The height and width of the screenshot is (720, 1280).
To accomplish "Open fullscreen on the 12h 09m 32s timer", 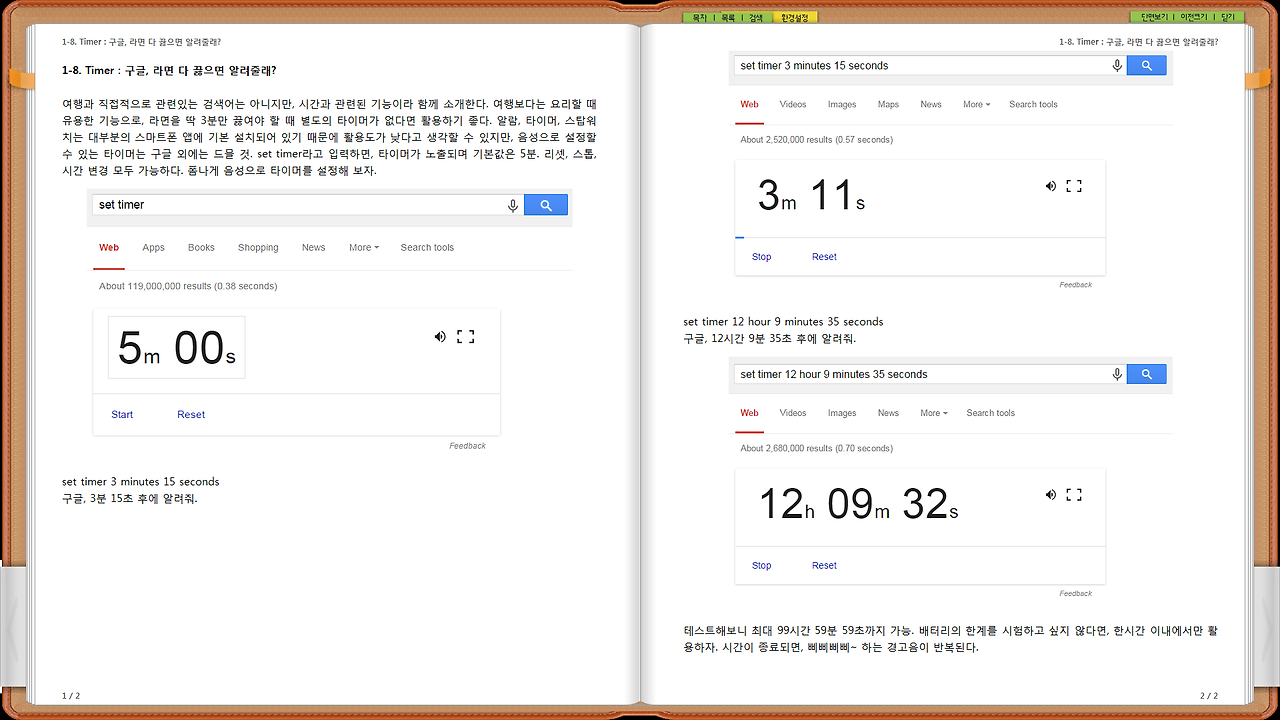I will tap(1074, 495).
